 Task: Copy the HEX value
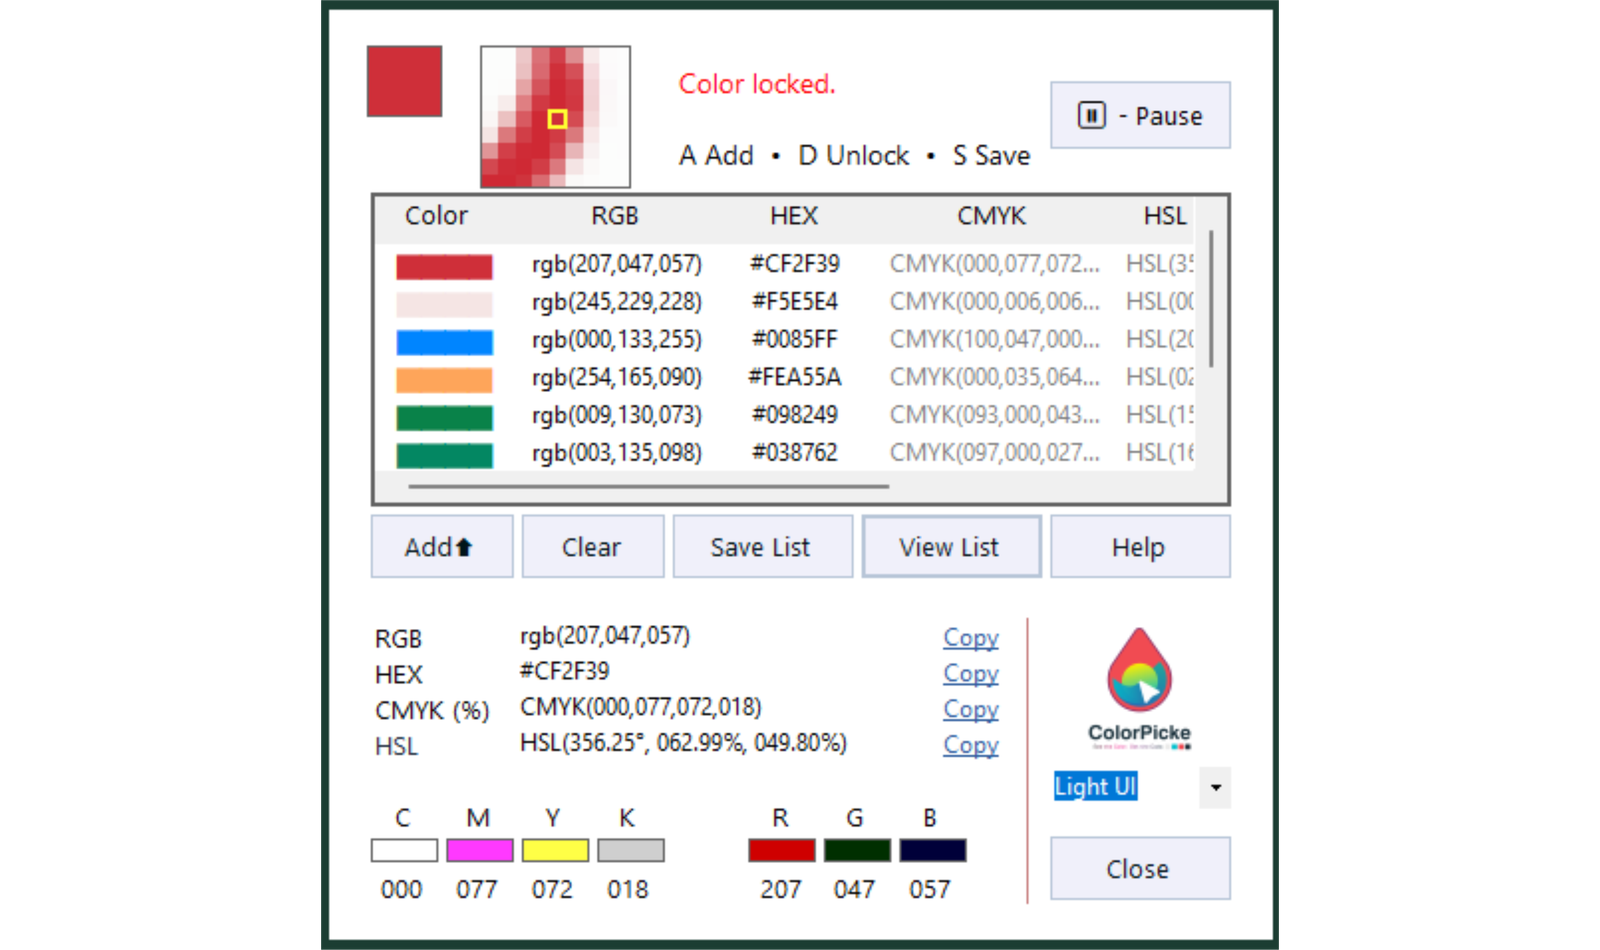[x=971, y=673]
